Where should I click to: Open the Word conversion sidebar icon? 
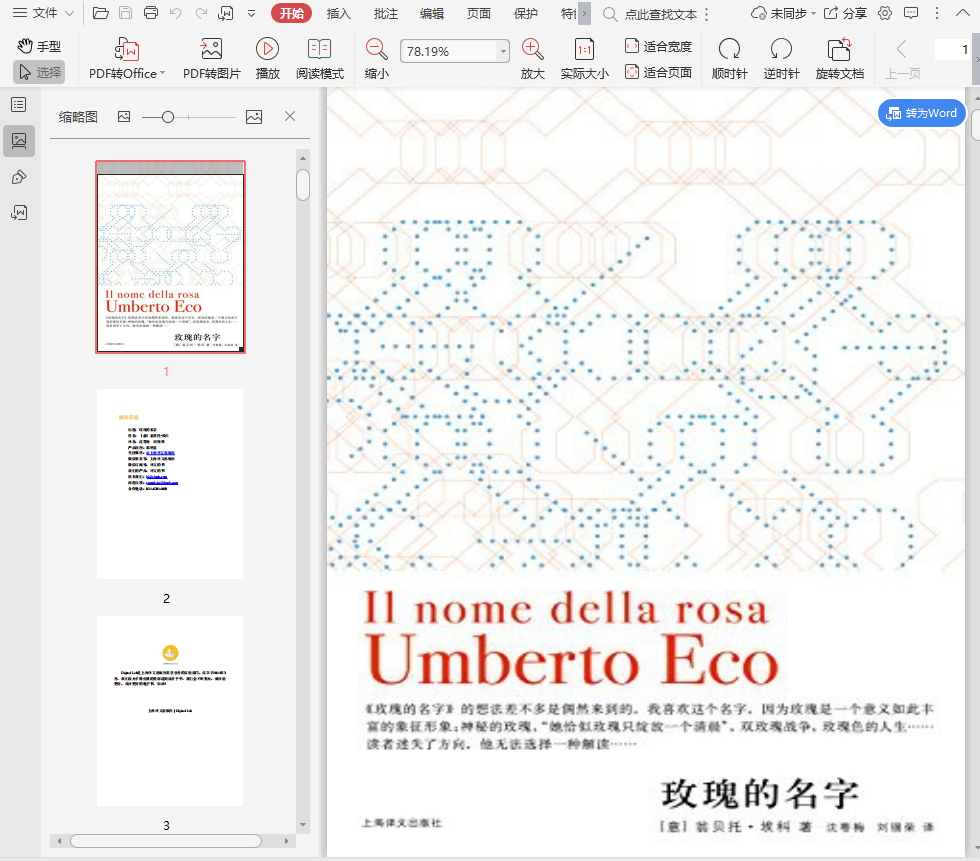tap(19, 213)
